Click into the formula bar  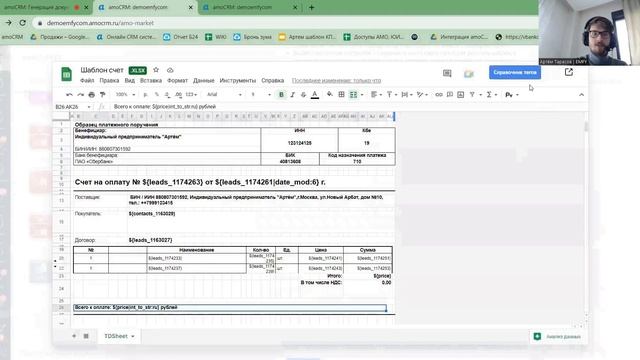click(x=347, y=107)
